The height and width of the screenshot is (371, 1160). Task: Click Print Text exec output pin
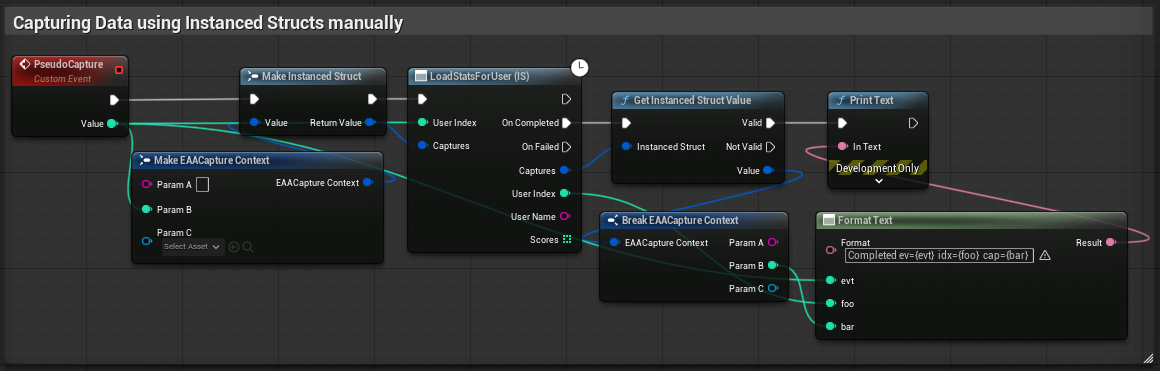tap(914, 123)
